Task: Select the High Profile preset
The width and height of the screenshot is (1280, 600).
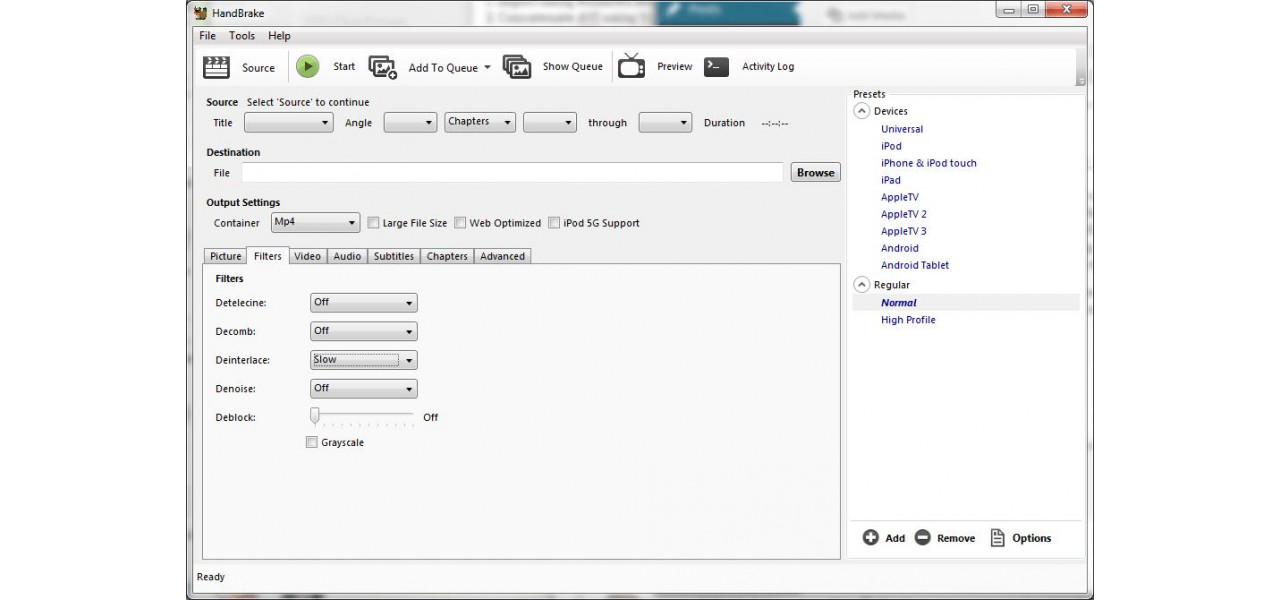Action: (x=908, y=320)
